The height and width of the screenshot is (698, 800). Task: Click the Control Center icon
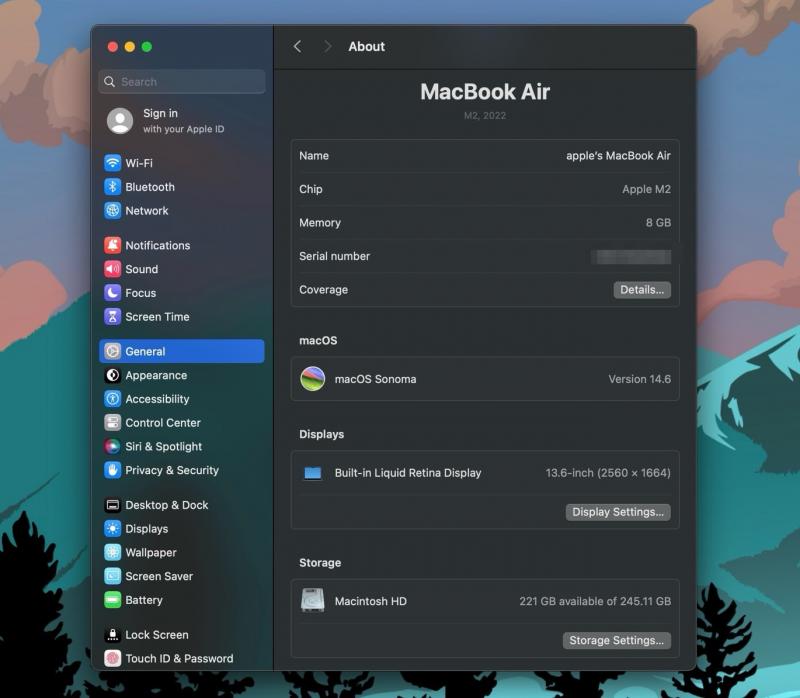coord(112,422)
